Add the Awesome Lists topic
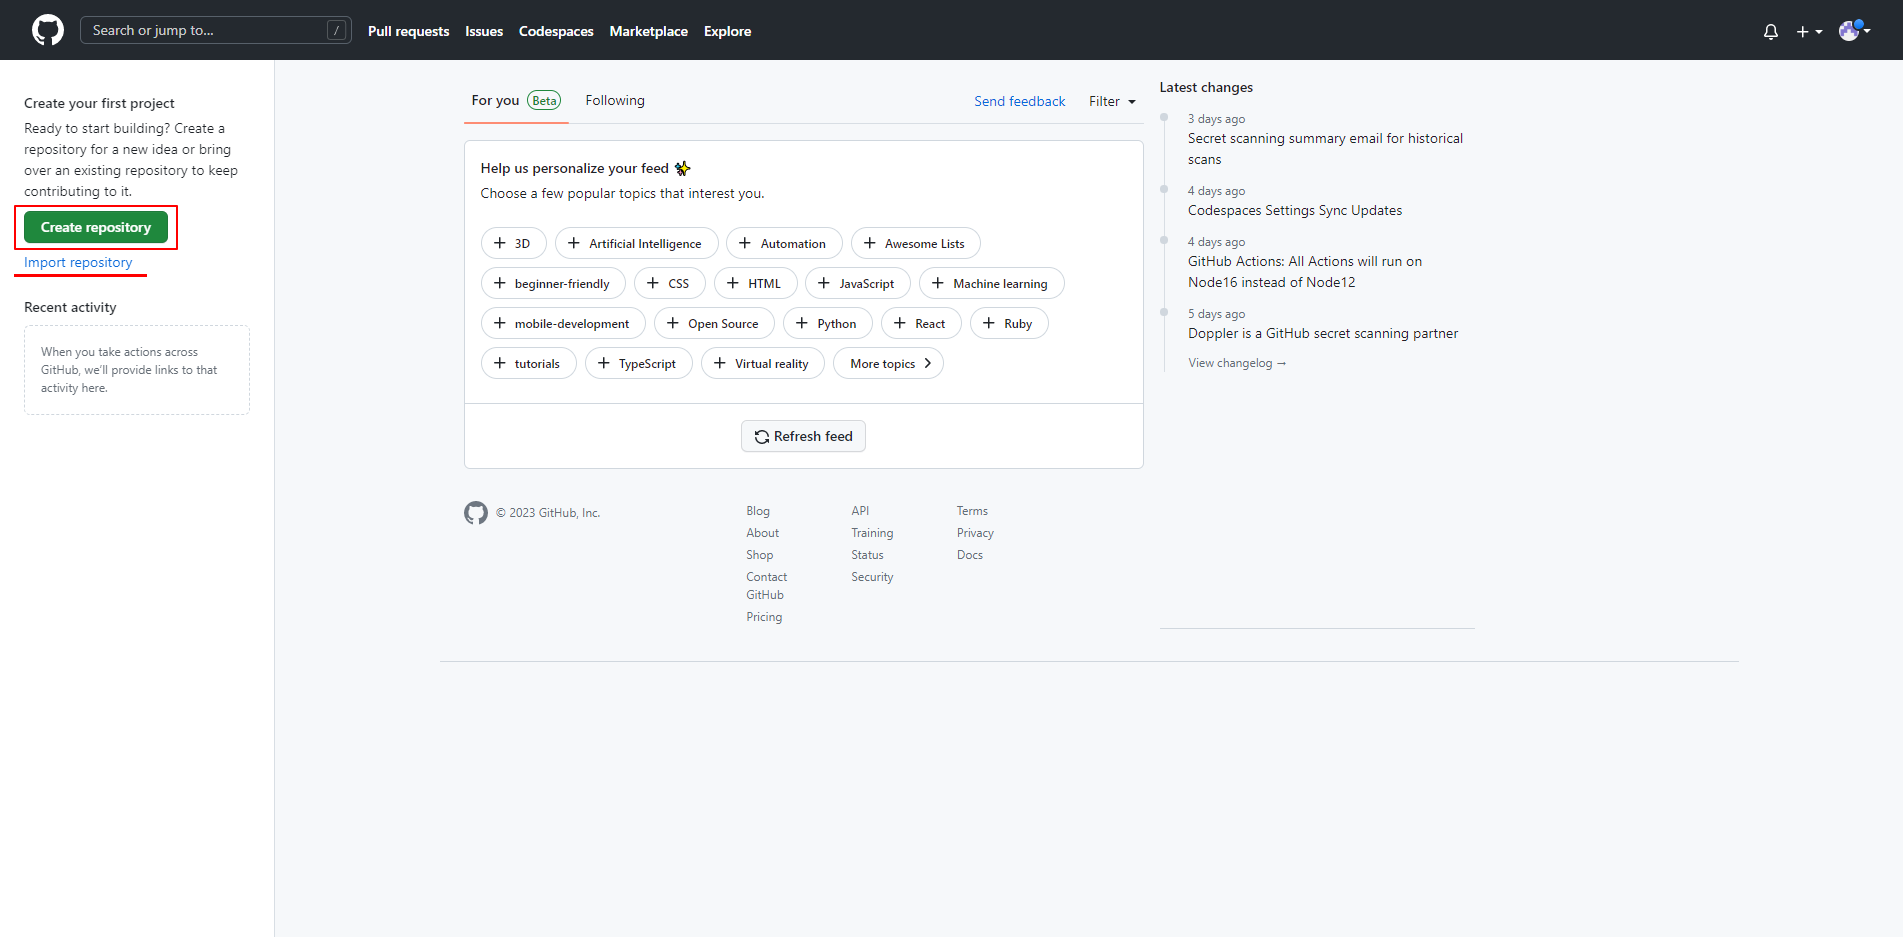 click(915, 243)
